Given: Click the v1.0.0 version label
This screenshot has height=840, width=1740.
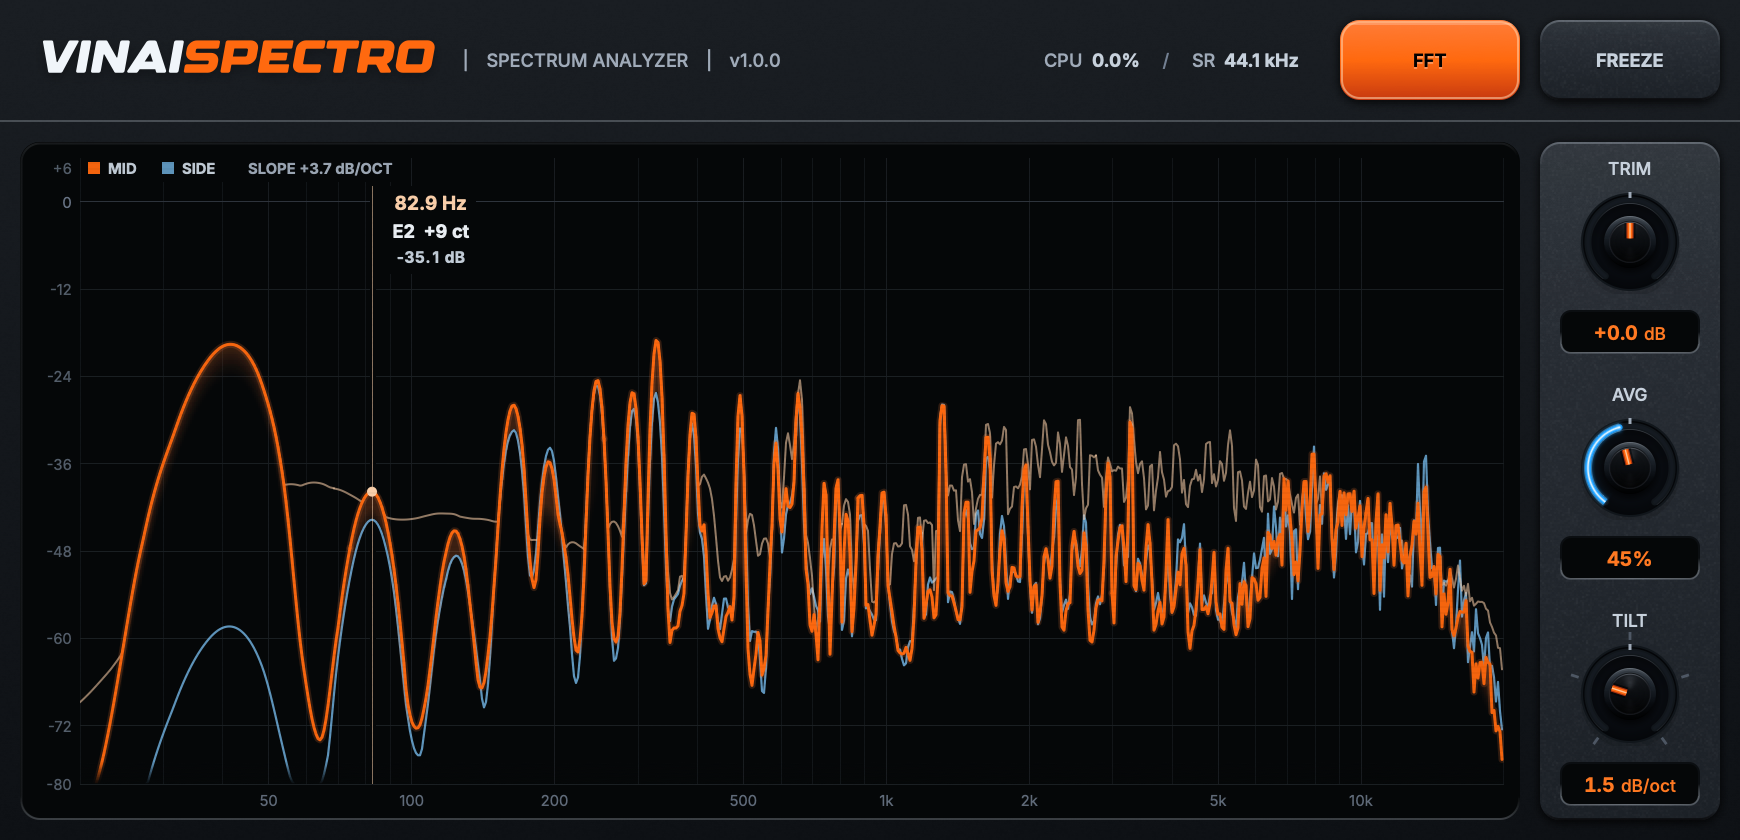Looking at the screenshot, I should [755, 60].
